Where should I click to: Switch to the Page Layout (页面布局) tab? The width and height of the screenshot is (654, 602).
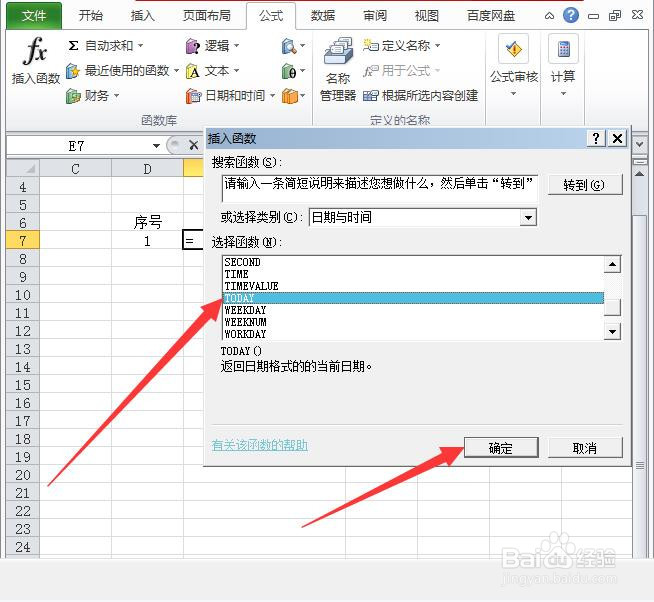(206, 16)
